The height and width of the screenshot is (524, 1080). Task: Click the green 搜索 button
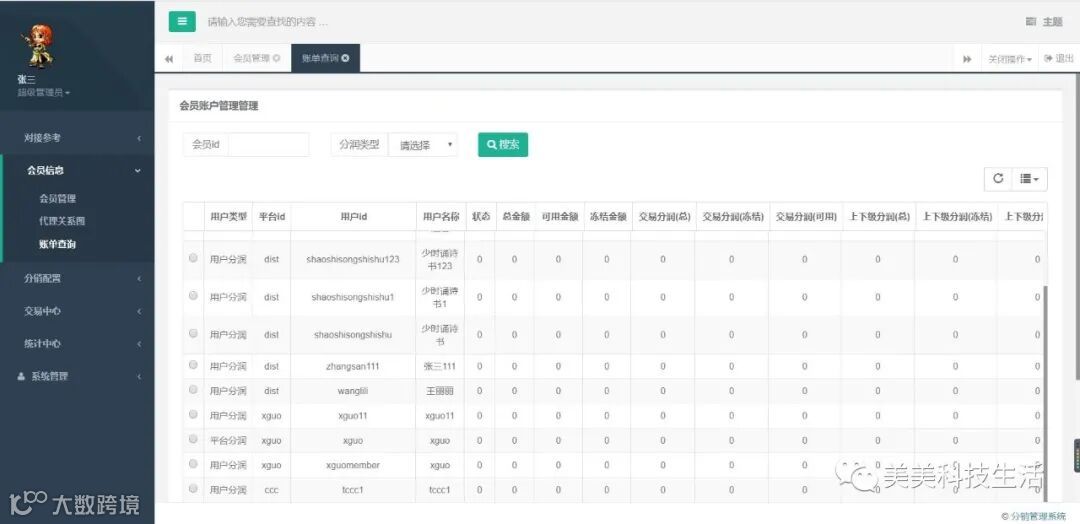coord(503,145)
